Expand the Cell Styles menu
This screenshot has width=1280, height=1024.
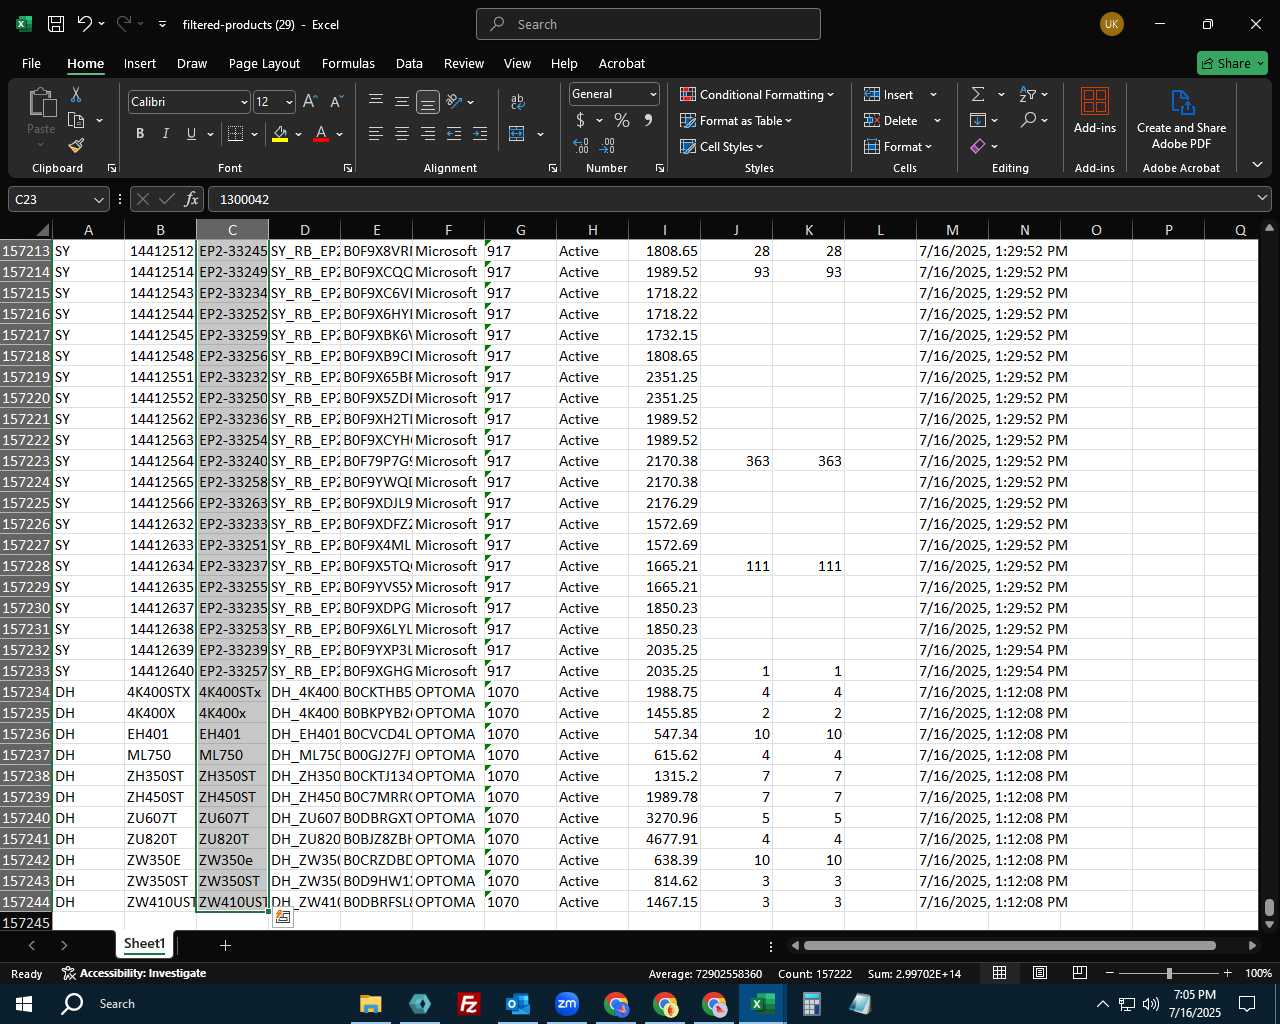(x=721, y=146)
